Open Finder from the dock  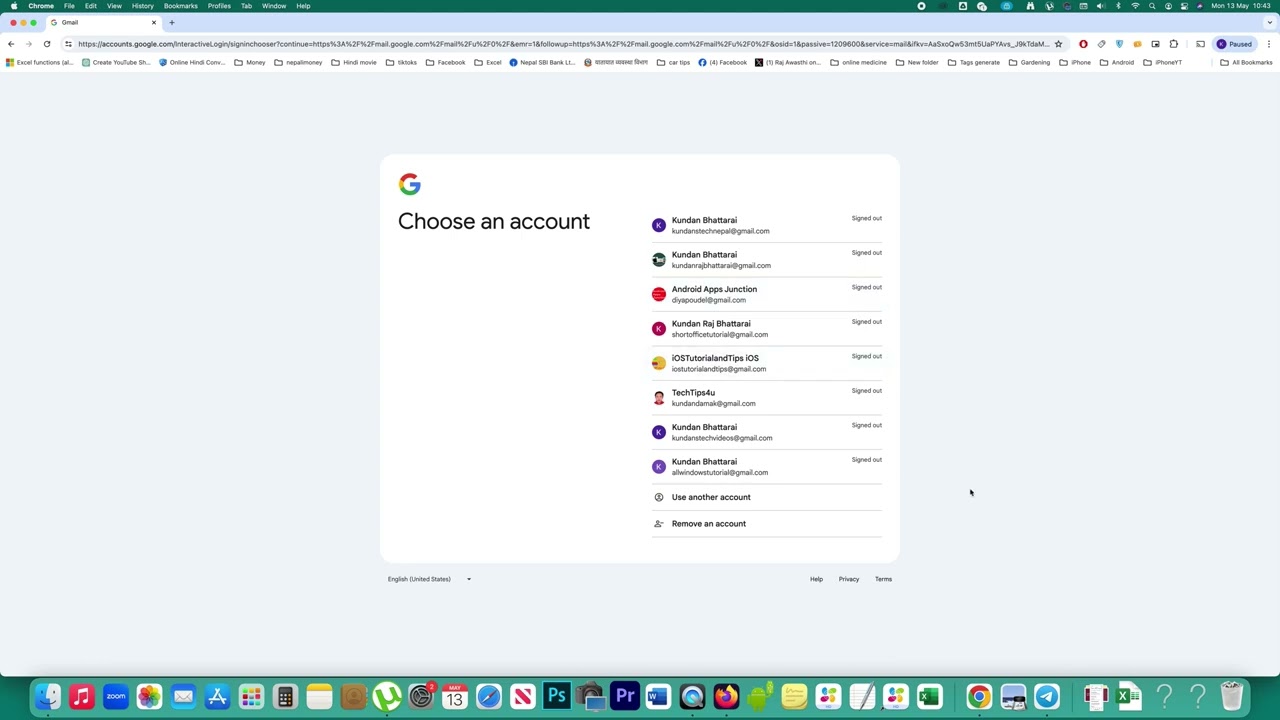click(x=47, y=696)
